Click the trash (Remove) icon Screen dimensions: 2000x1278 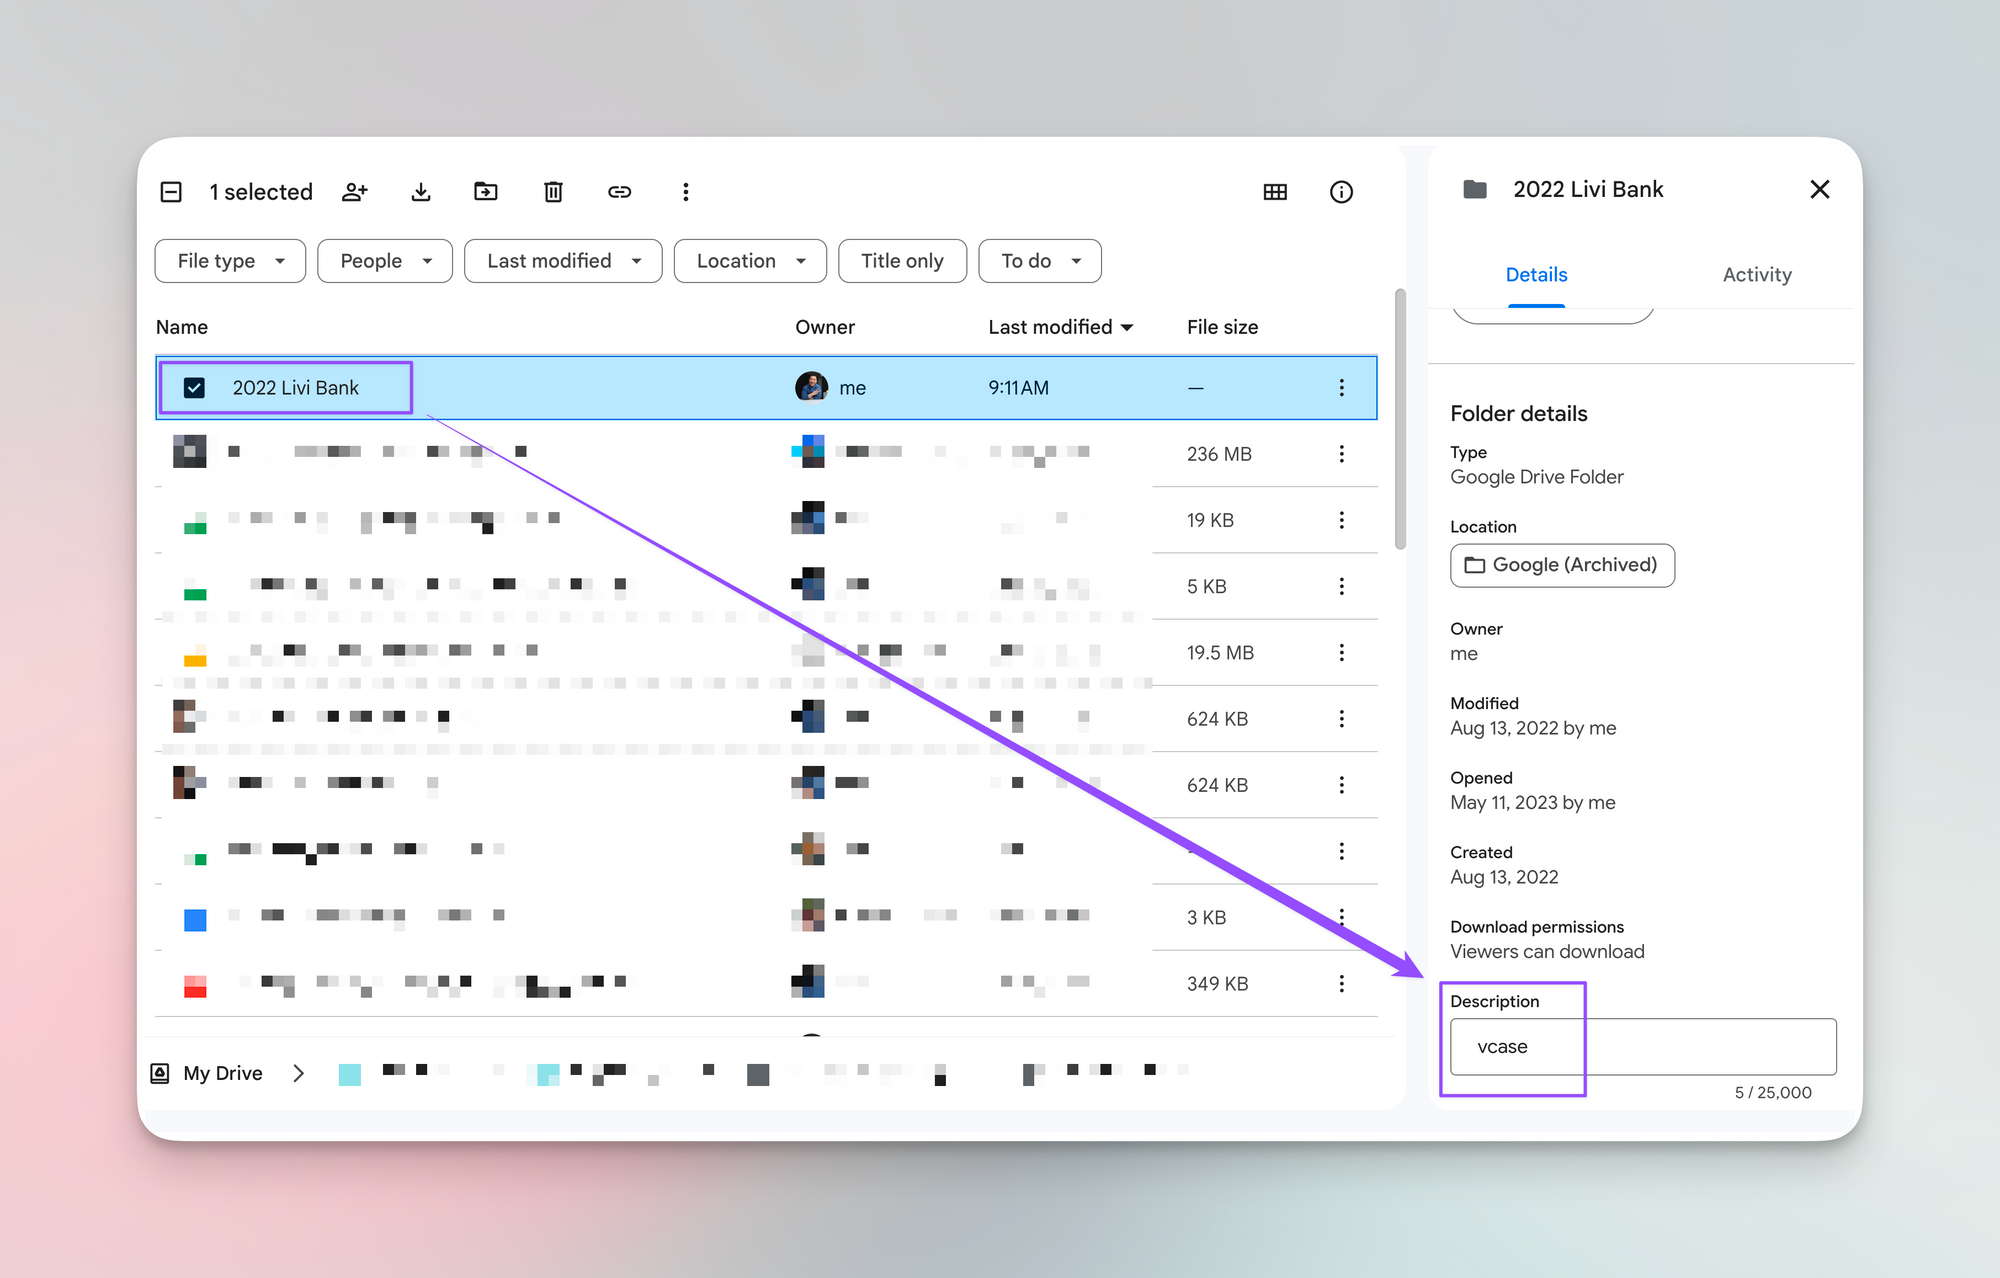[x=553, y=192]
